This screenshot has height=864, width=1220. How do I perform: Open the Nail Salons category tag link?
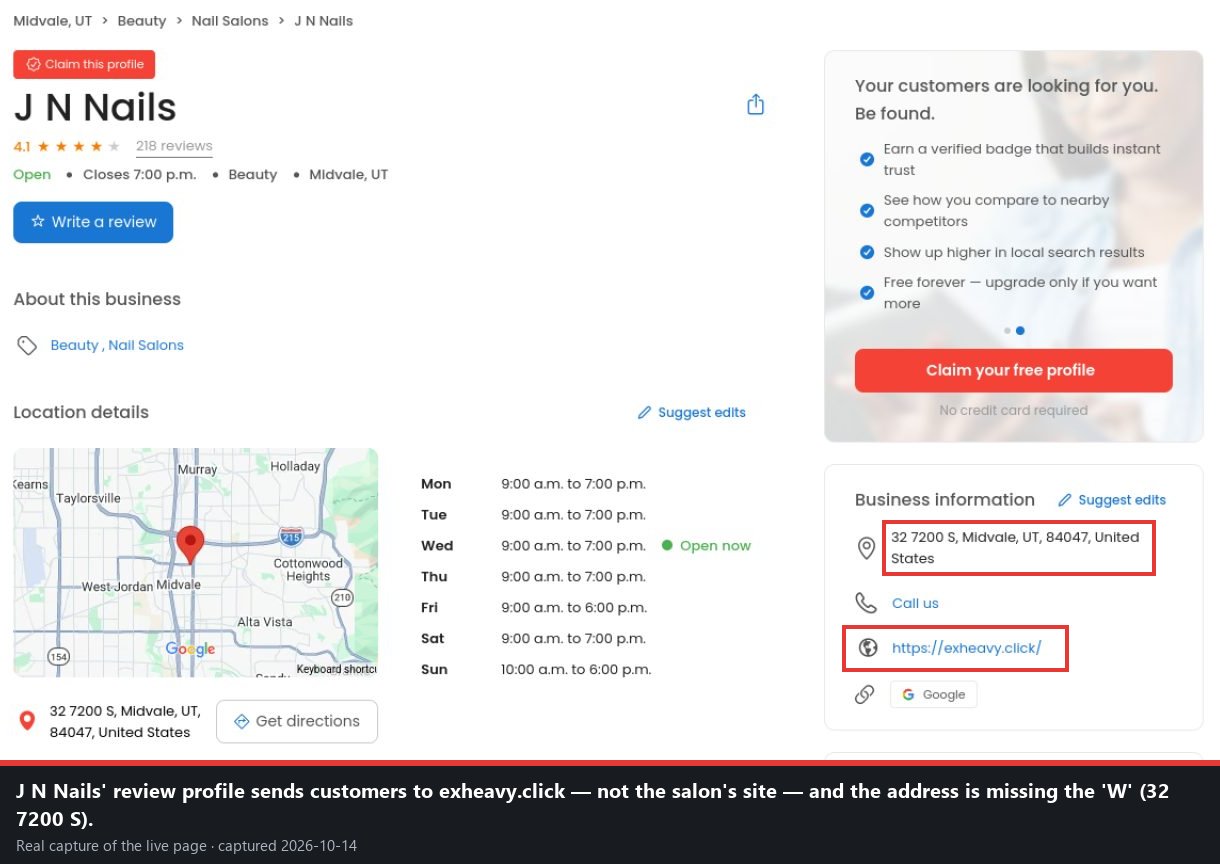coord(146,345)
